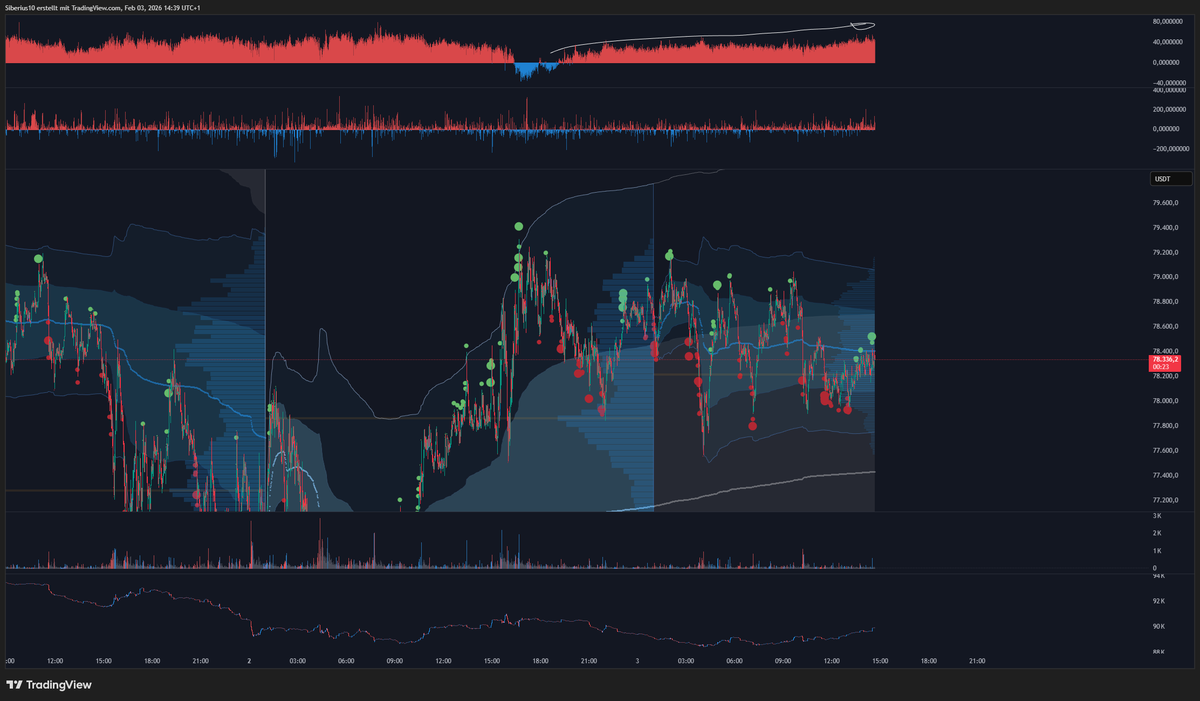1200x701 pixels.
Task: Click the 77.800,0 price axis label
Action: [1166, 426]
